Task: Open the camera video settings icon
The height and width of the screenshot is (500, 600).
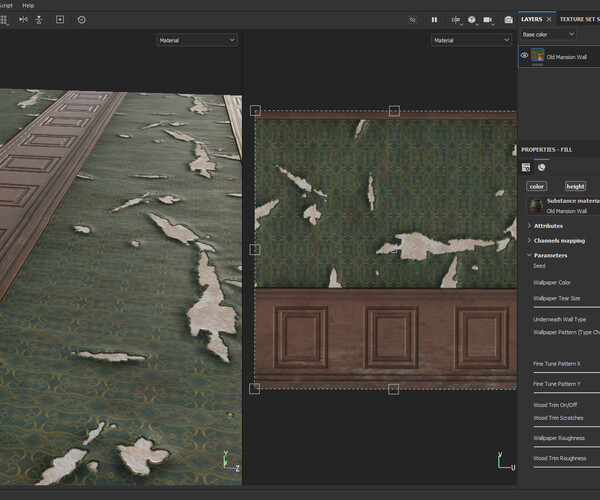Action: (488, 20)
